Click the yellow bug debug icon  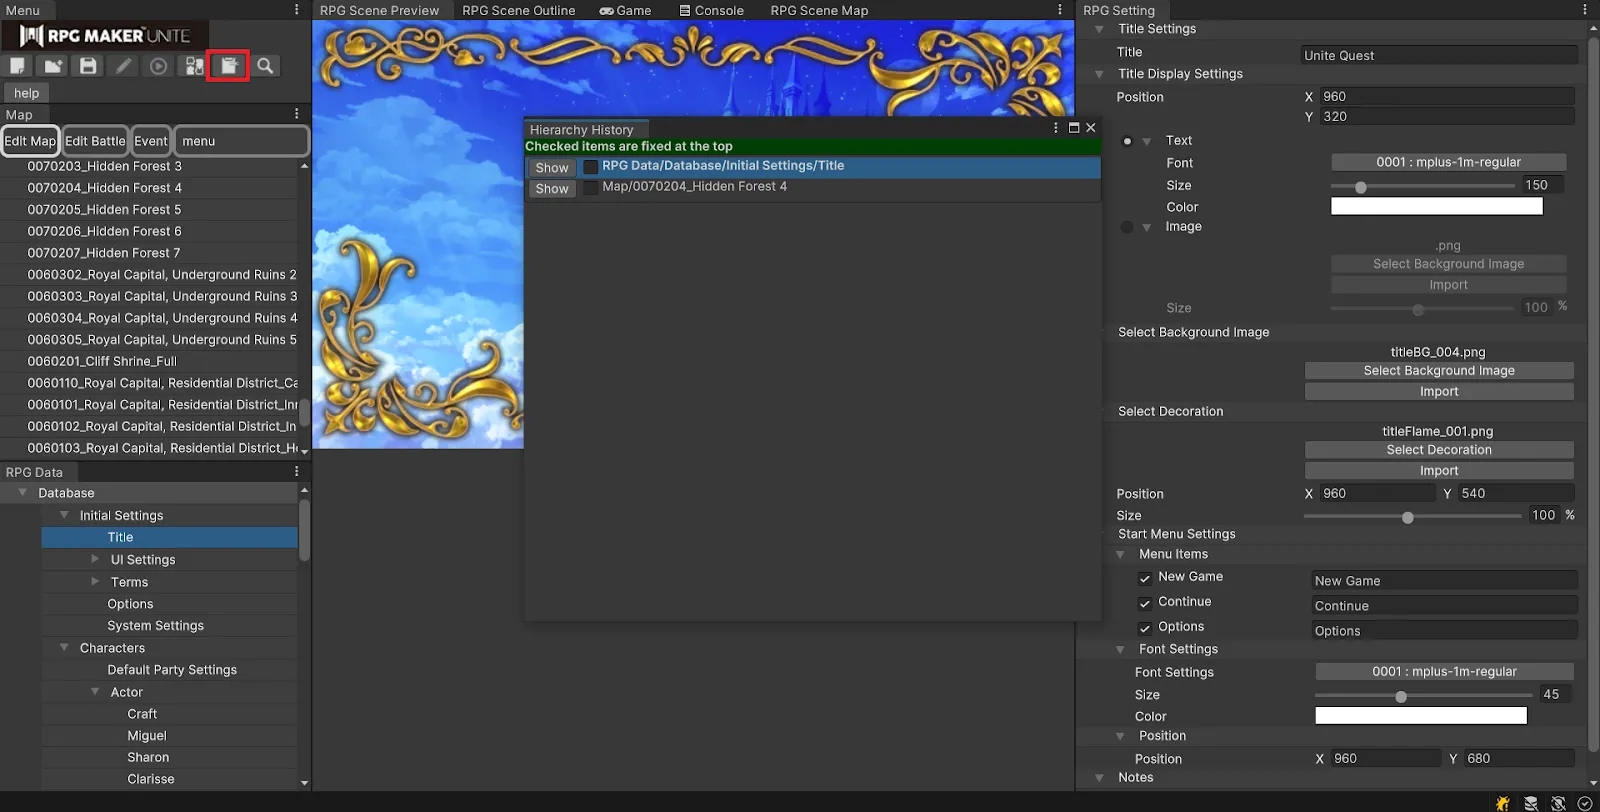point(1502,803)
